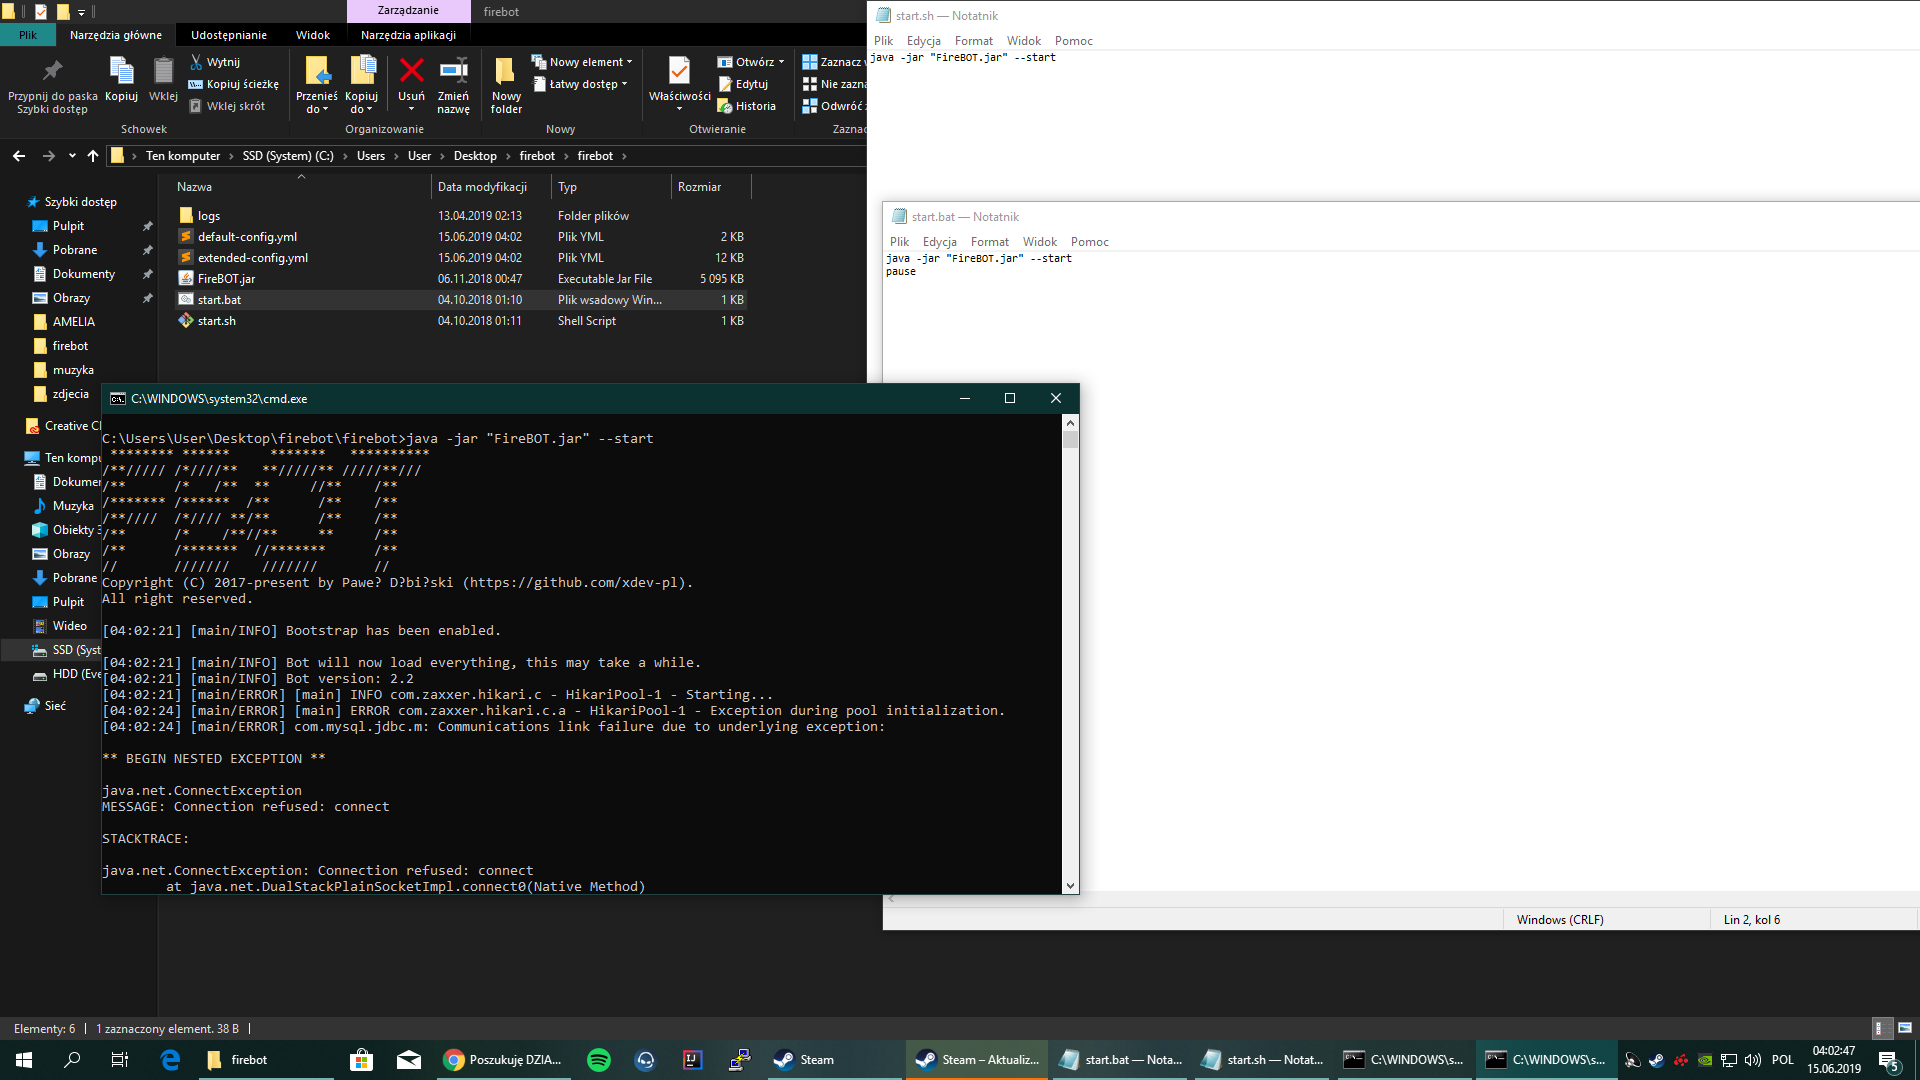Click the Nowy folder icon in ribbon
This screenshot has height=1080, width=1920.
coord(506,72)
